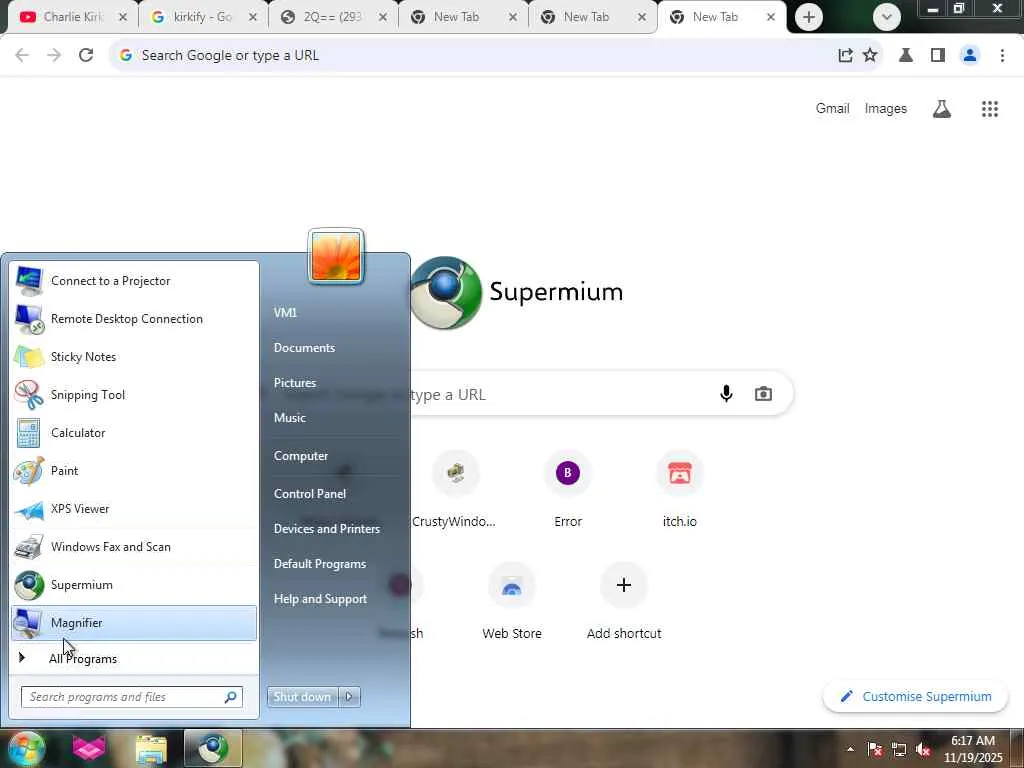
Task: Open the tab search dropdown
Action: (886, 18)
